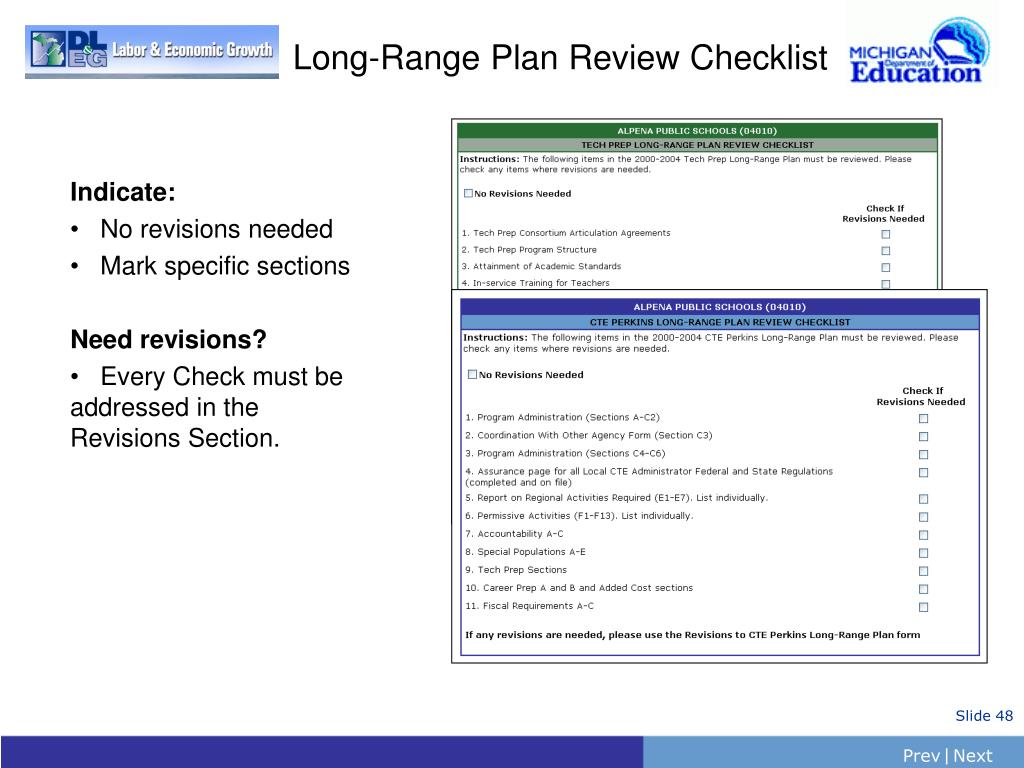Click the Michigan Department of Education logo
This screenshot has height=768, width=1024.
(920, 50)
